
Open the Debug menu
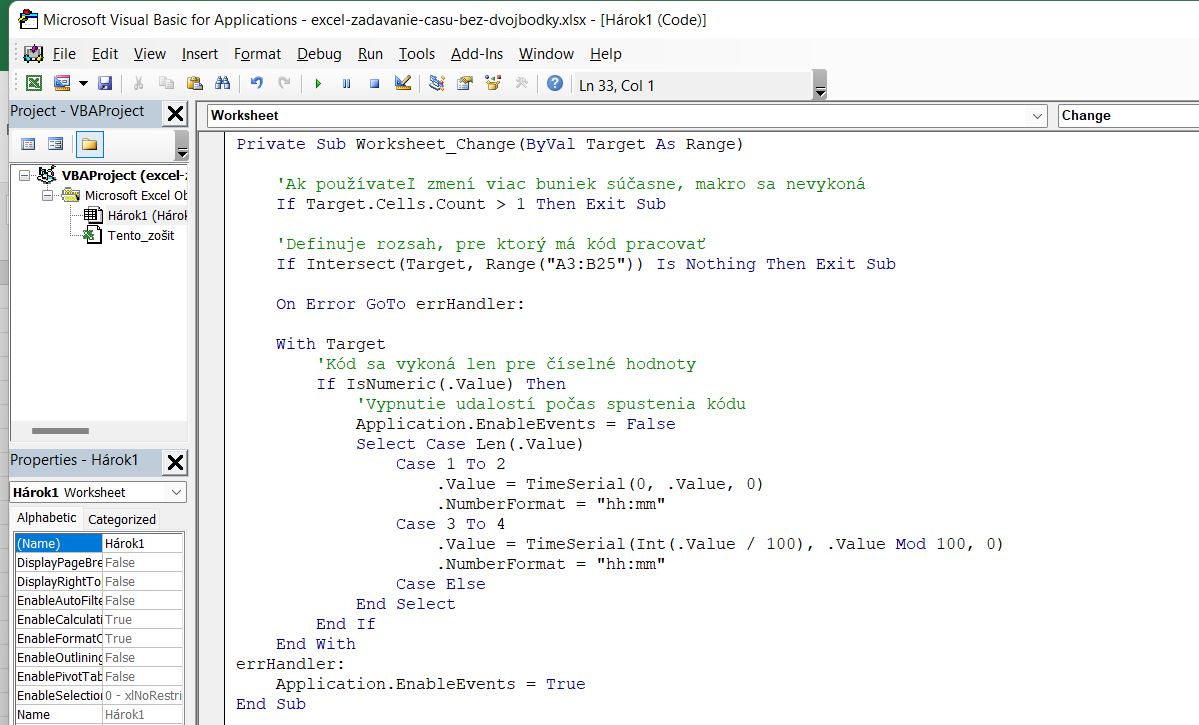[319, 54]
